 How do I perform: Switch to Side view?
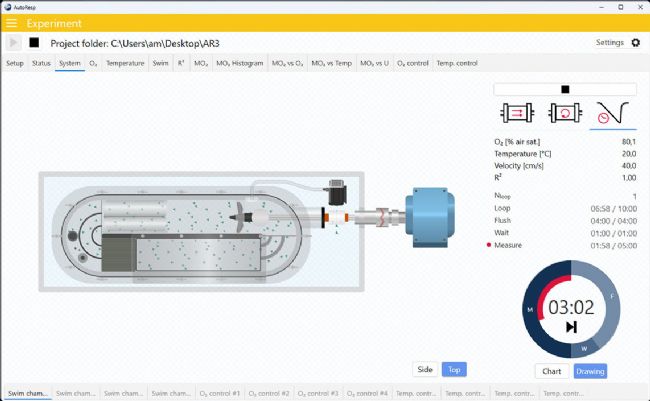[x=425, y=369]
